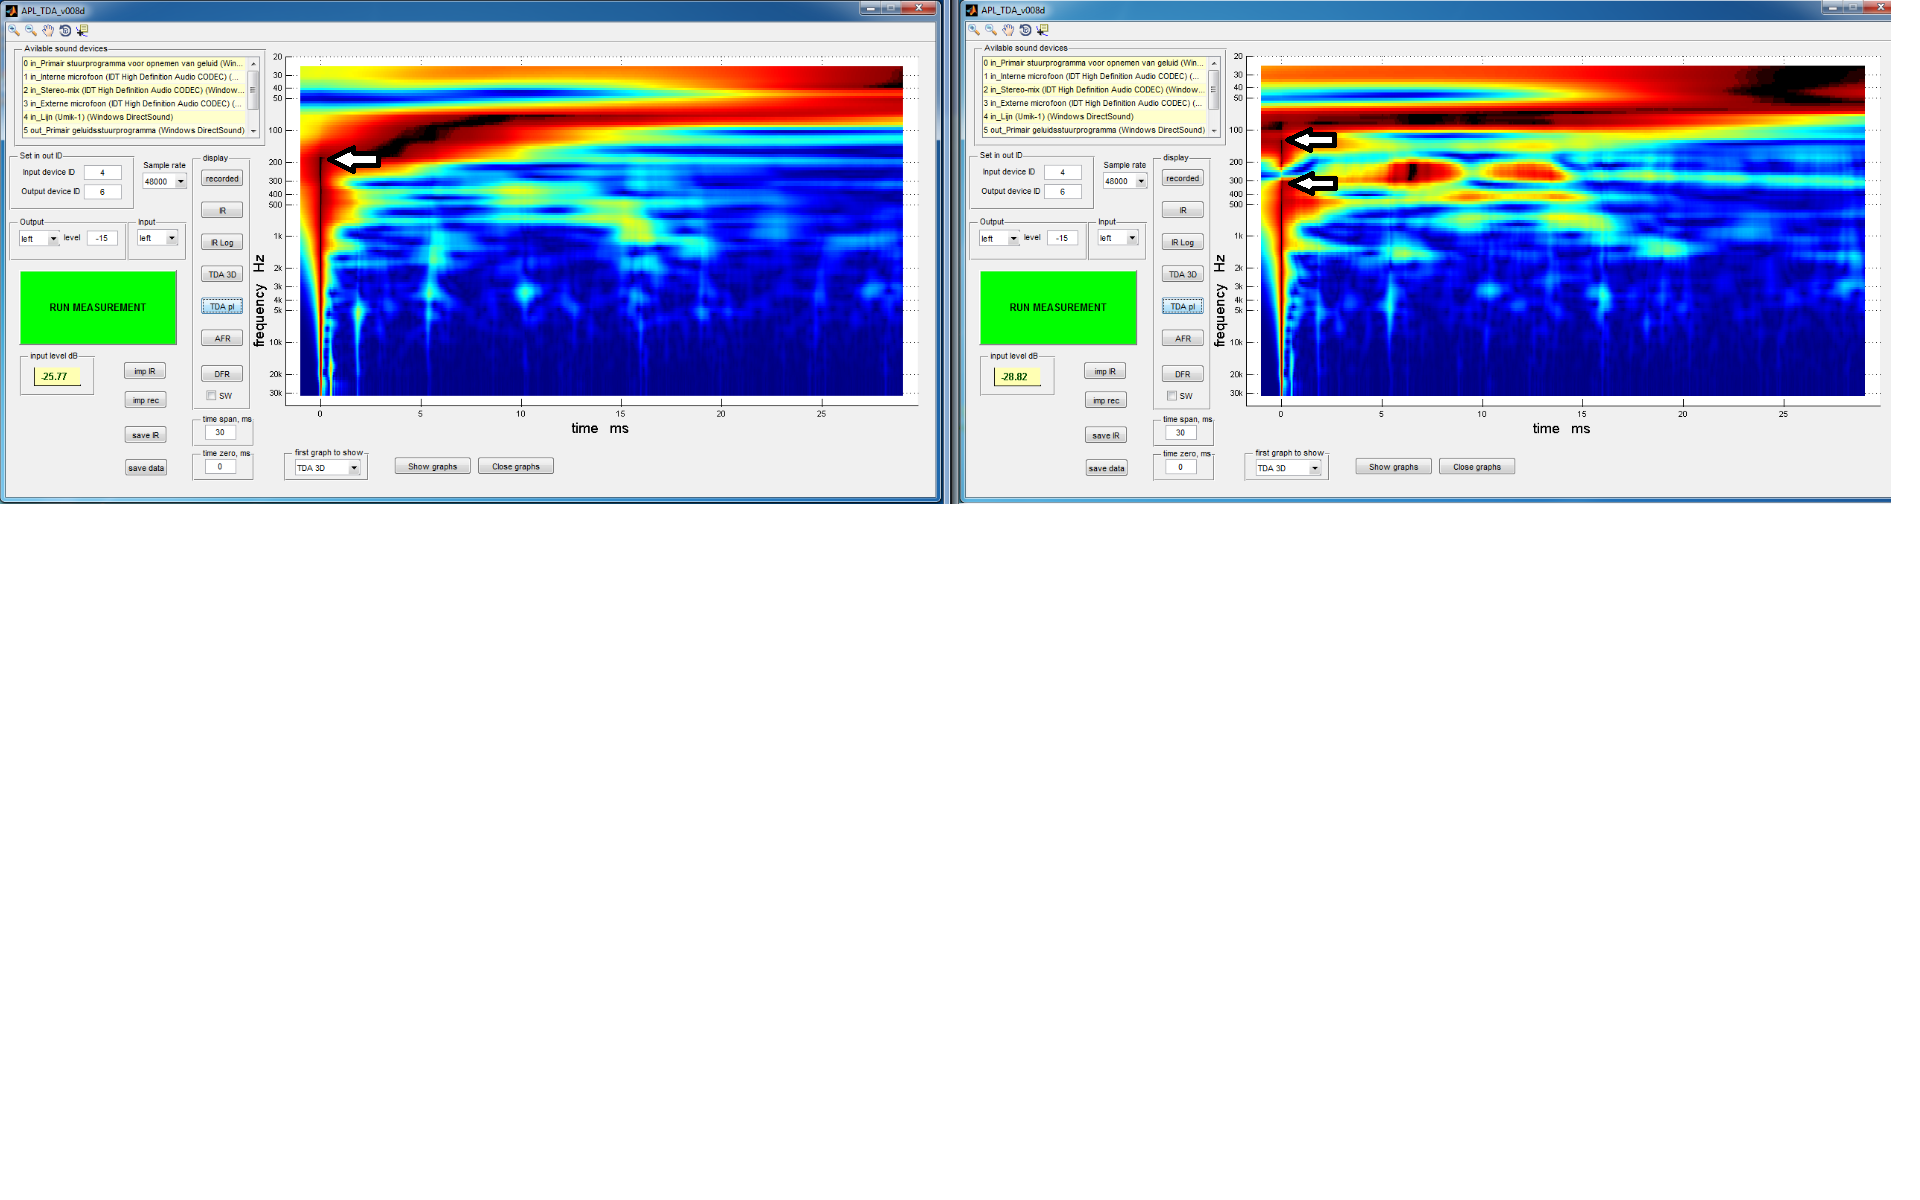Select Zoom Out tool in left window
1920x1200 pixels.
click(x=31, y=30)
